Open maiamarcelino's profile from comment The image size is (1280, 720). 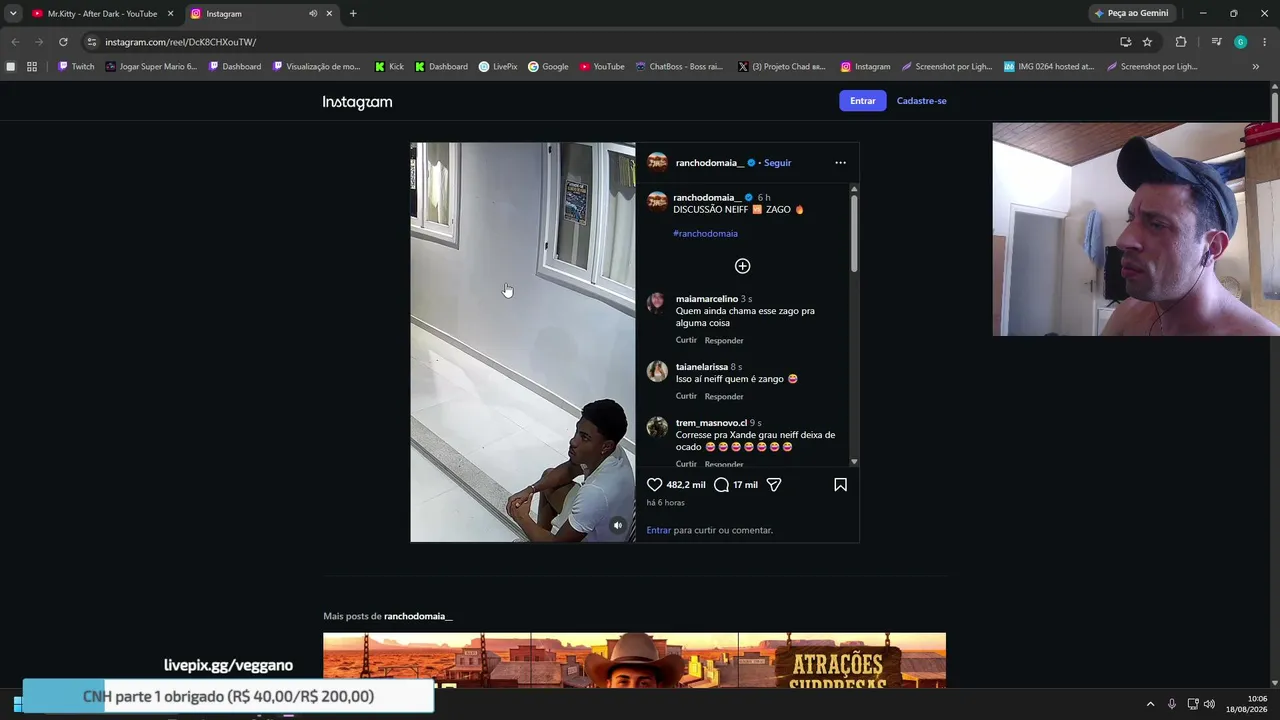[x=706, y=299]
